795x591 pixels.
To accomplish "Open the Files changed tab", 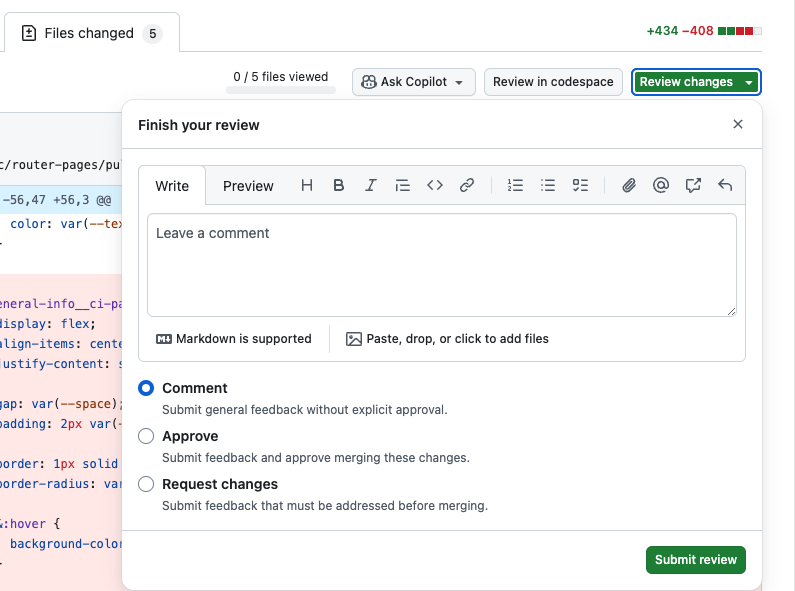I will tap(92, 33).
